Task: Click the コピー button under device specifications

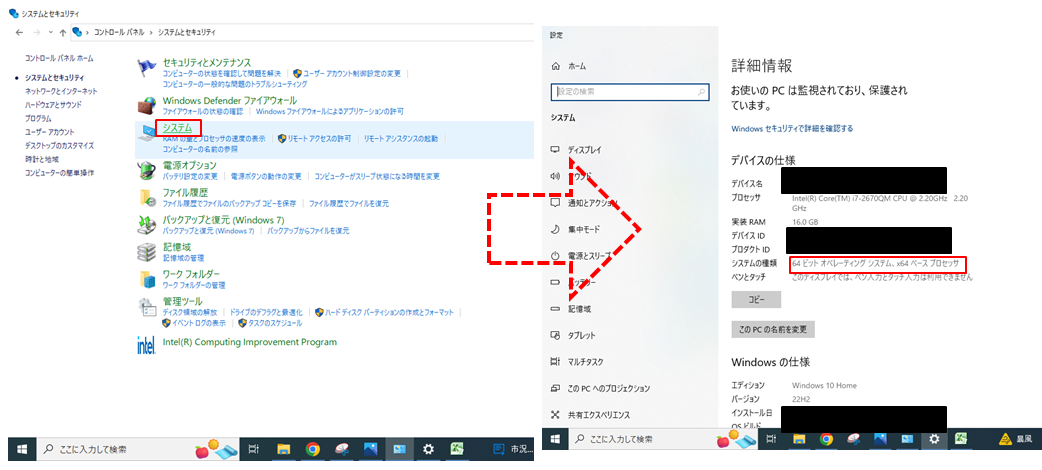Action: click(x=756, y=300)
